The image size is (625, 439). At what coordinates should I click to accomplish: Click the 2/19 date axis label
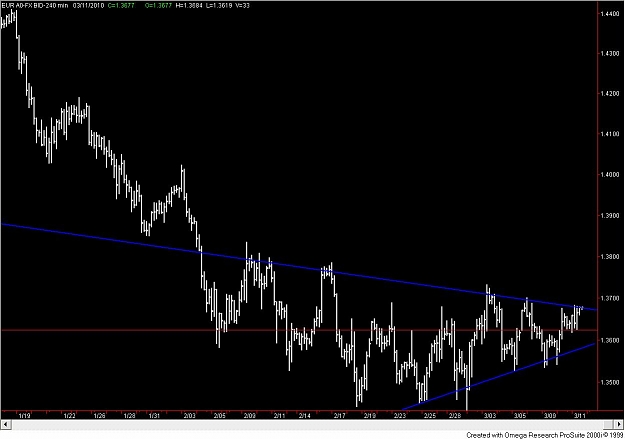(x=369, y=415)
